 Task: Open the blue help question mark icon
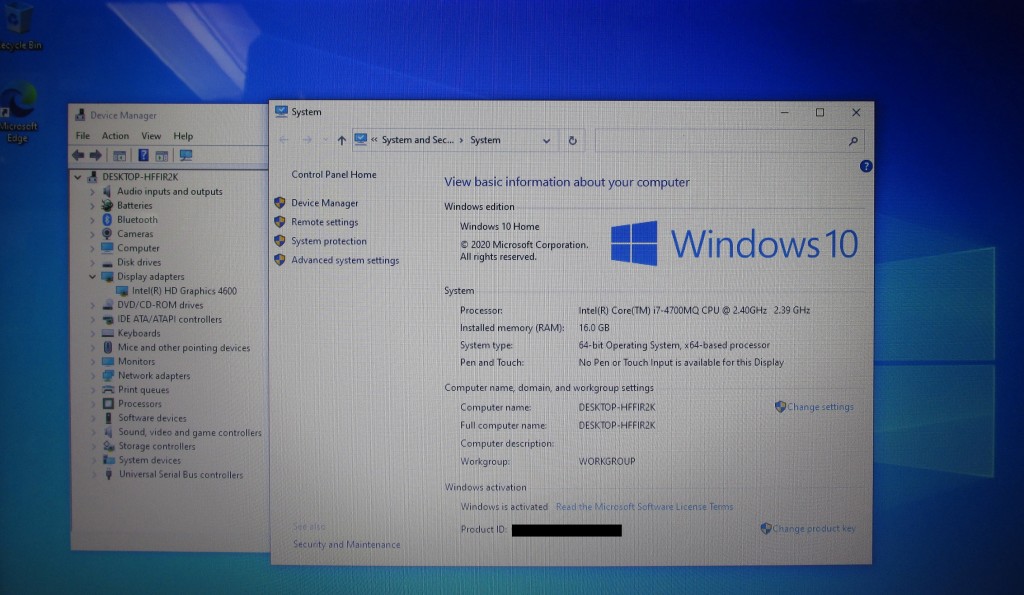(865, 166)
